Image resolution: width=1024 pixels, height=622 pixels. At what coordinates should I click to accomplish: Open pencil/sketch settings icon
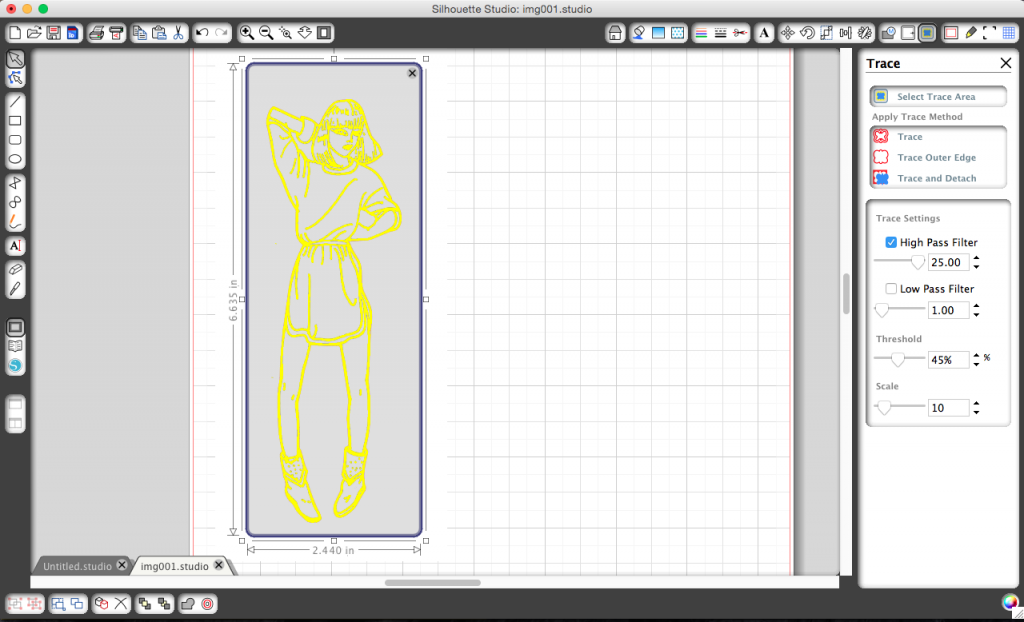point(970,33)
